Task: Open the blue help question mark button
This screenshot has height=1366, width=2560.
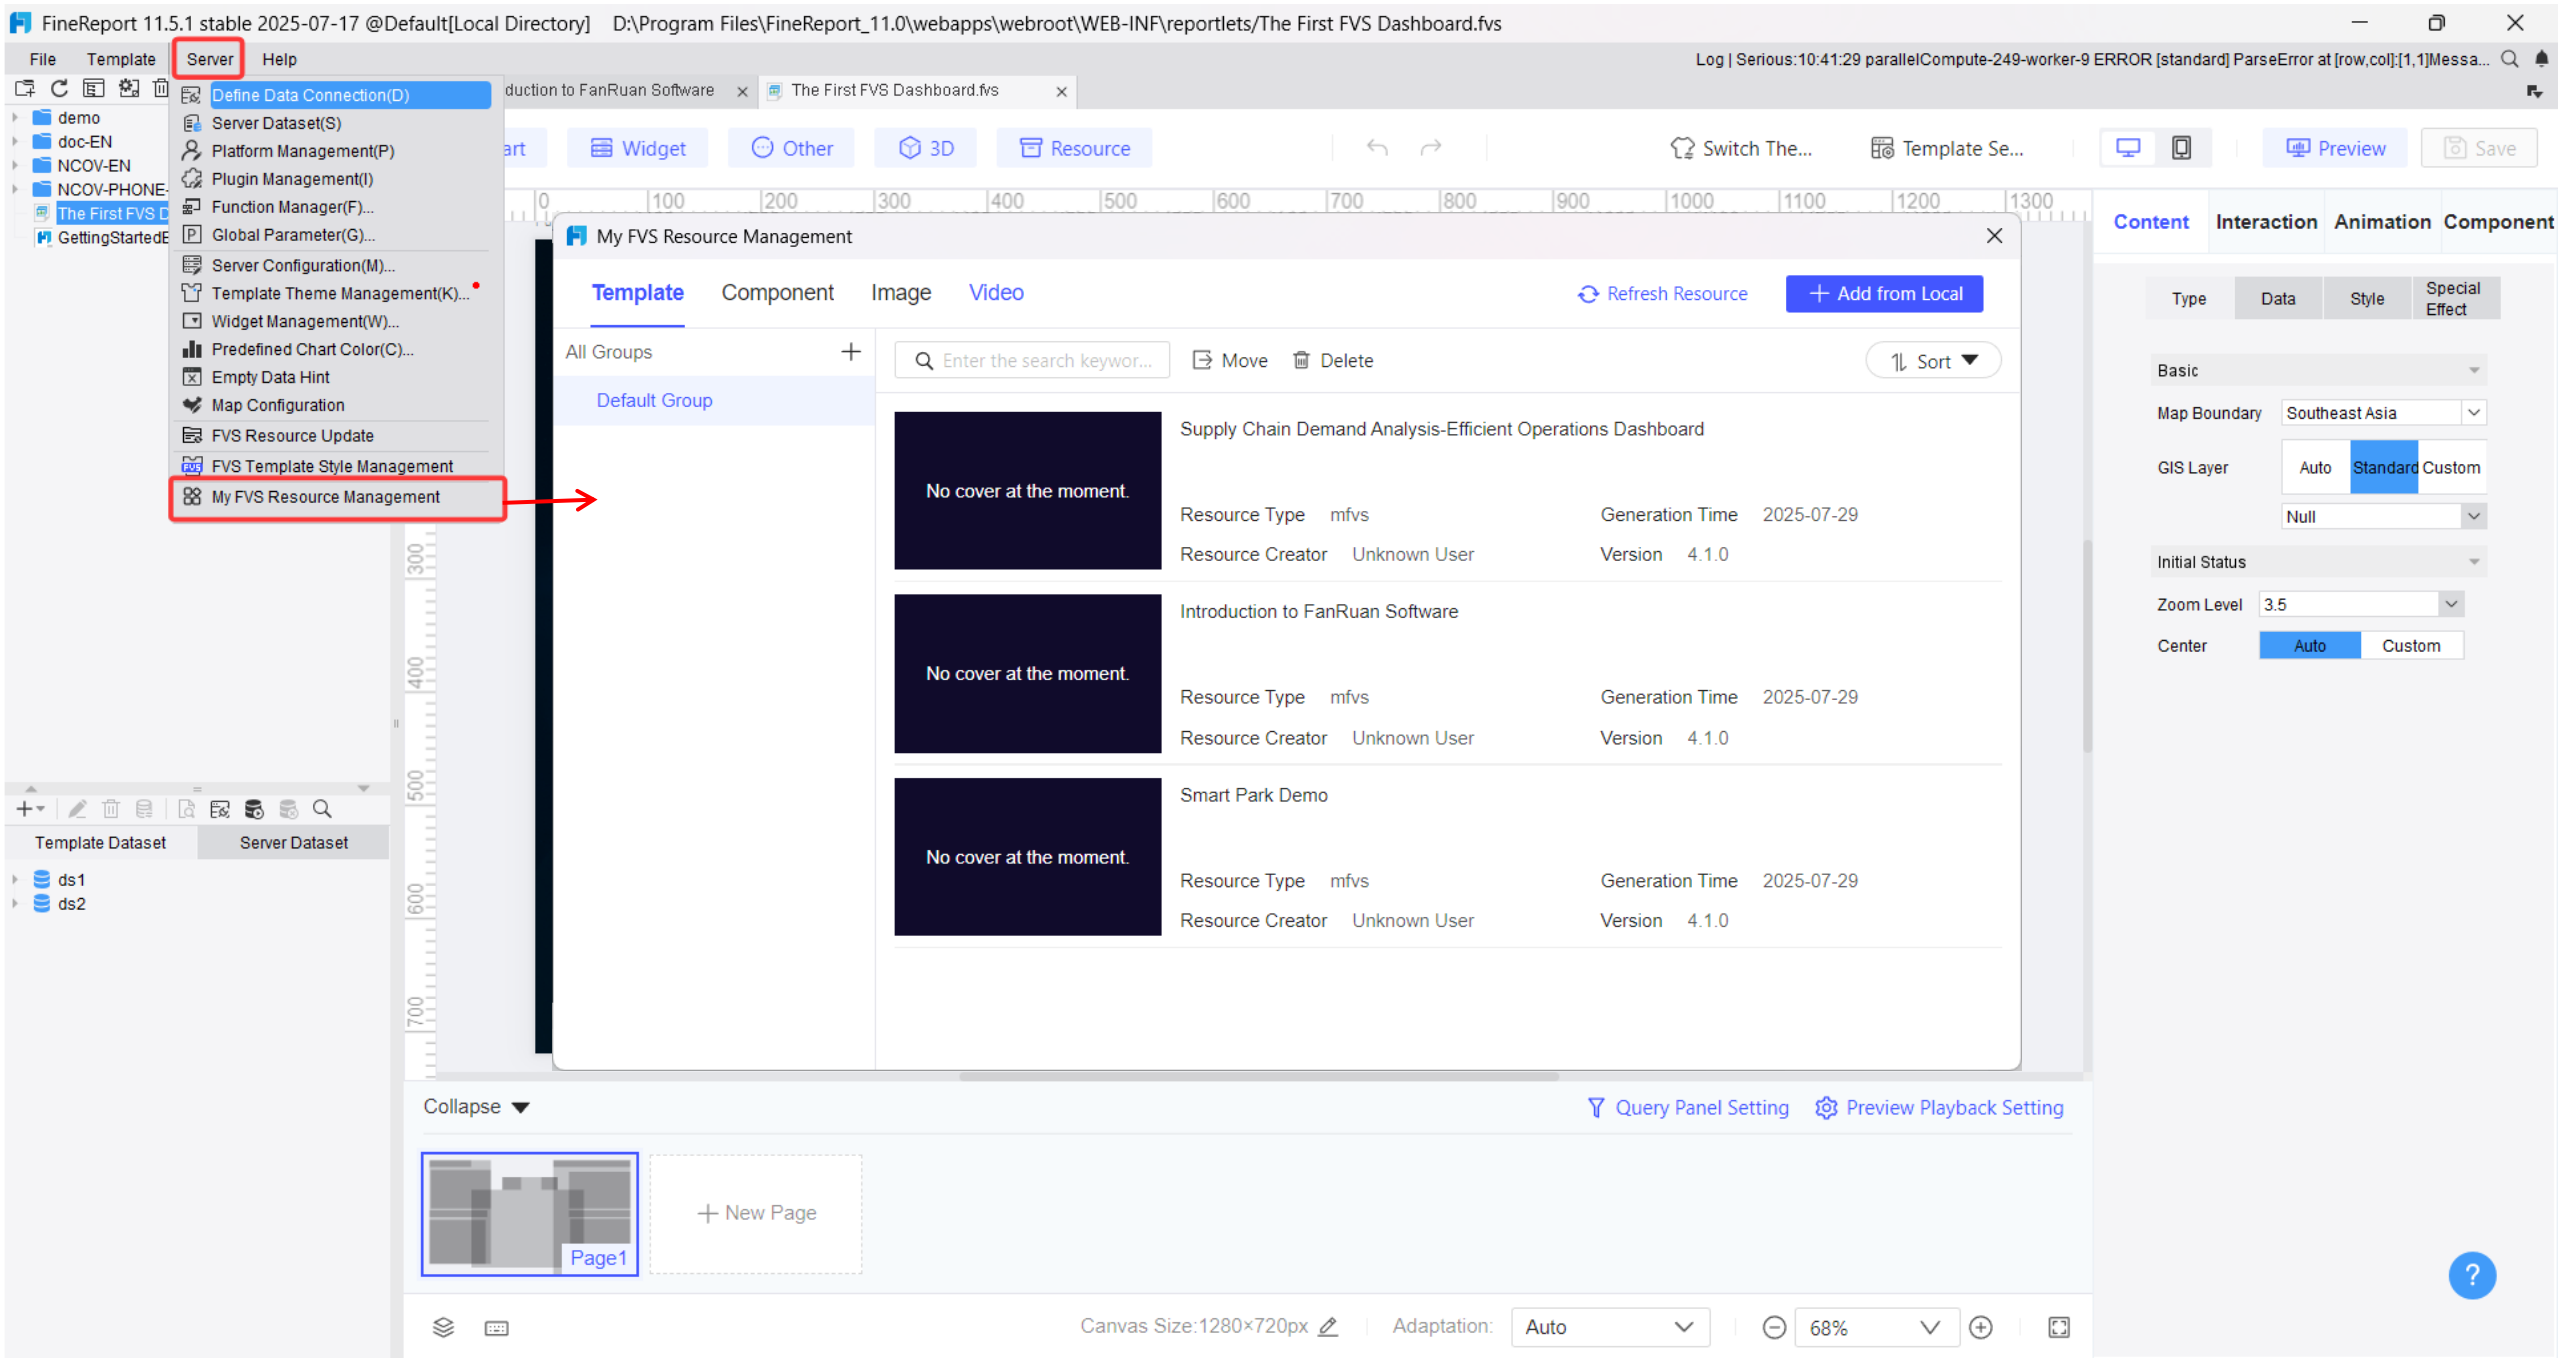Action: tap(2471, 1275)
